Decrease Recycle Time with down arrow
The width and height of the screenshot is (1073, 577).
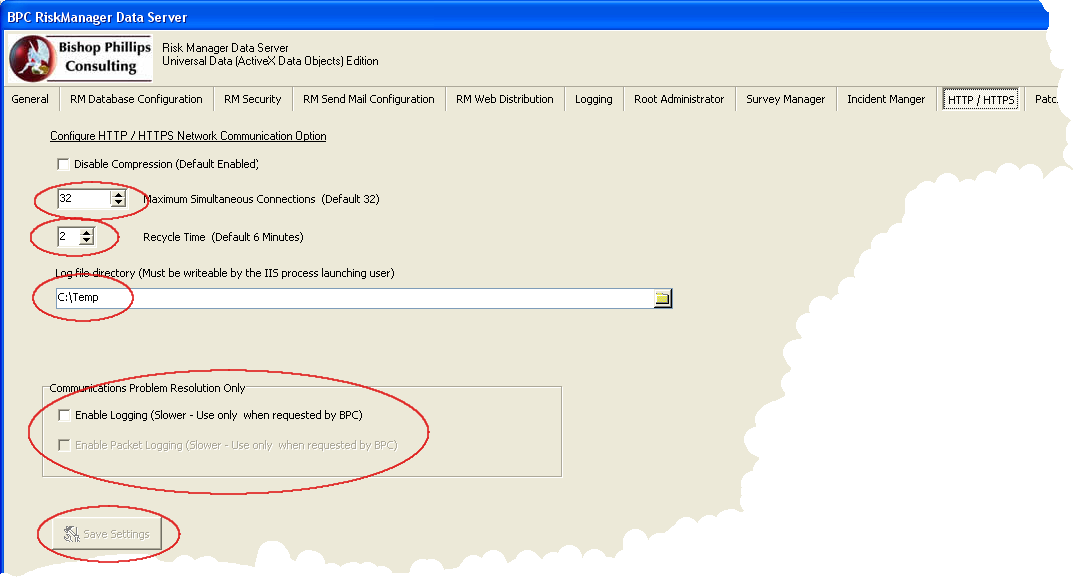point(87,241)
